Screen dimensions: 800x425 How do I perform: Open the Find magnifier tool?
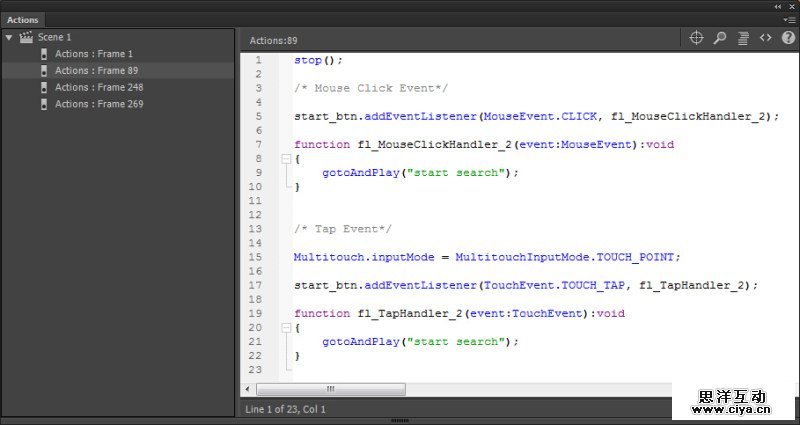tap(720, 38)
